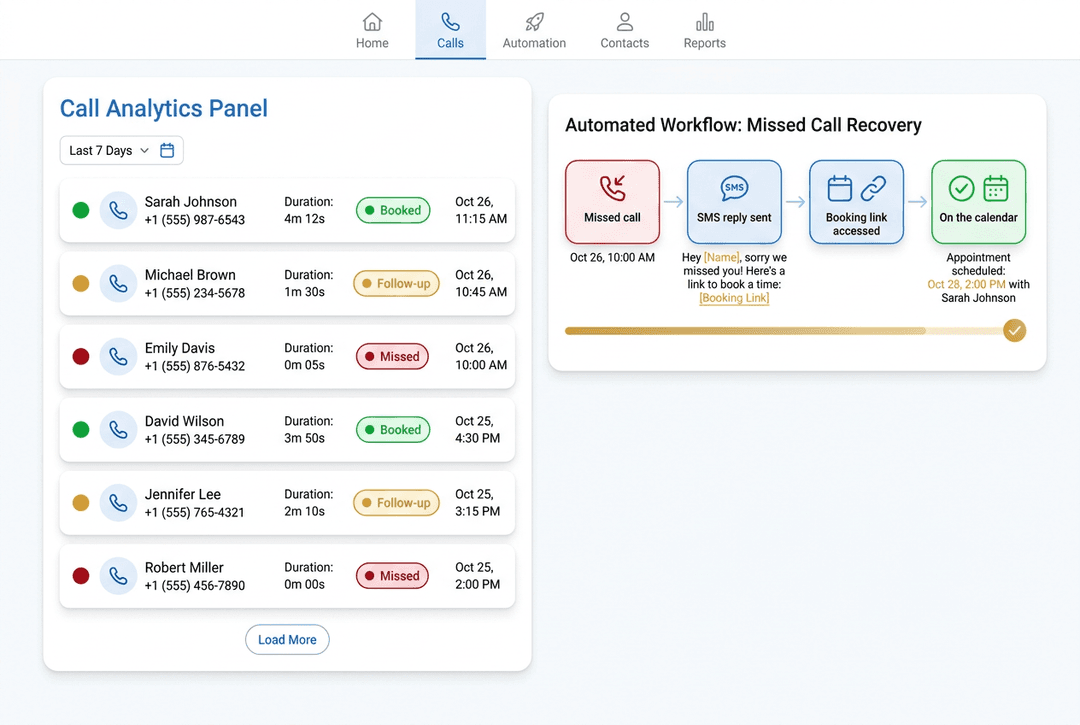1080x725 pixels.
Task: Click phone number +1 (555) 987-6543
Action: pos(195,220)
